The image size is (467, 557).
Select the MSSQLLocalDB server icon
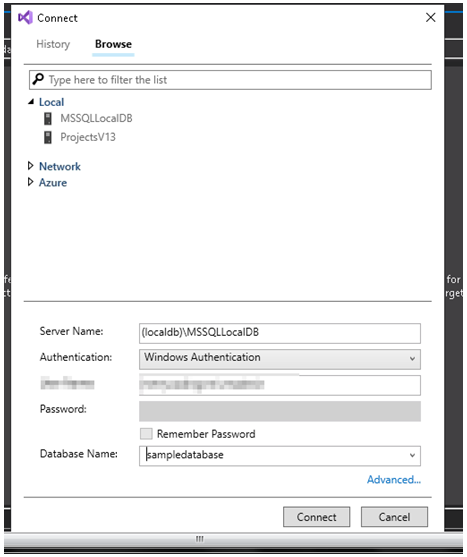pos(48,119)
